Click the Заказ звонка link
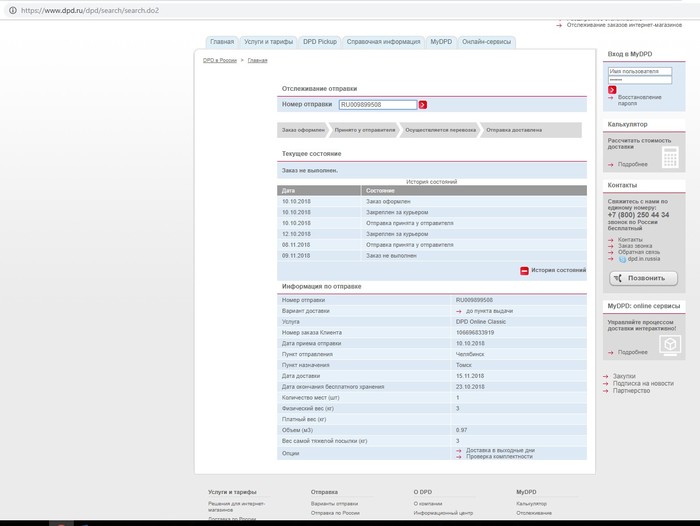The height and width of the screenshot is (526, 700). 635,246
